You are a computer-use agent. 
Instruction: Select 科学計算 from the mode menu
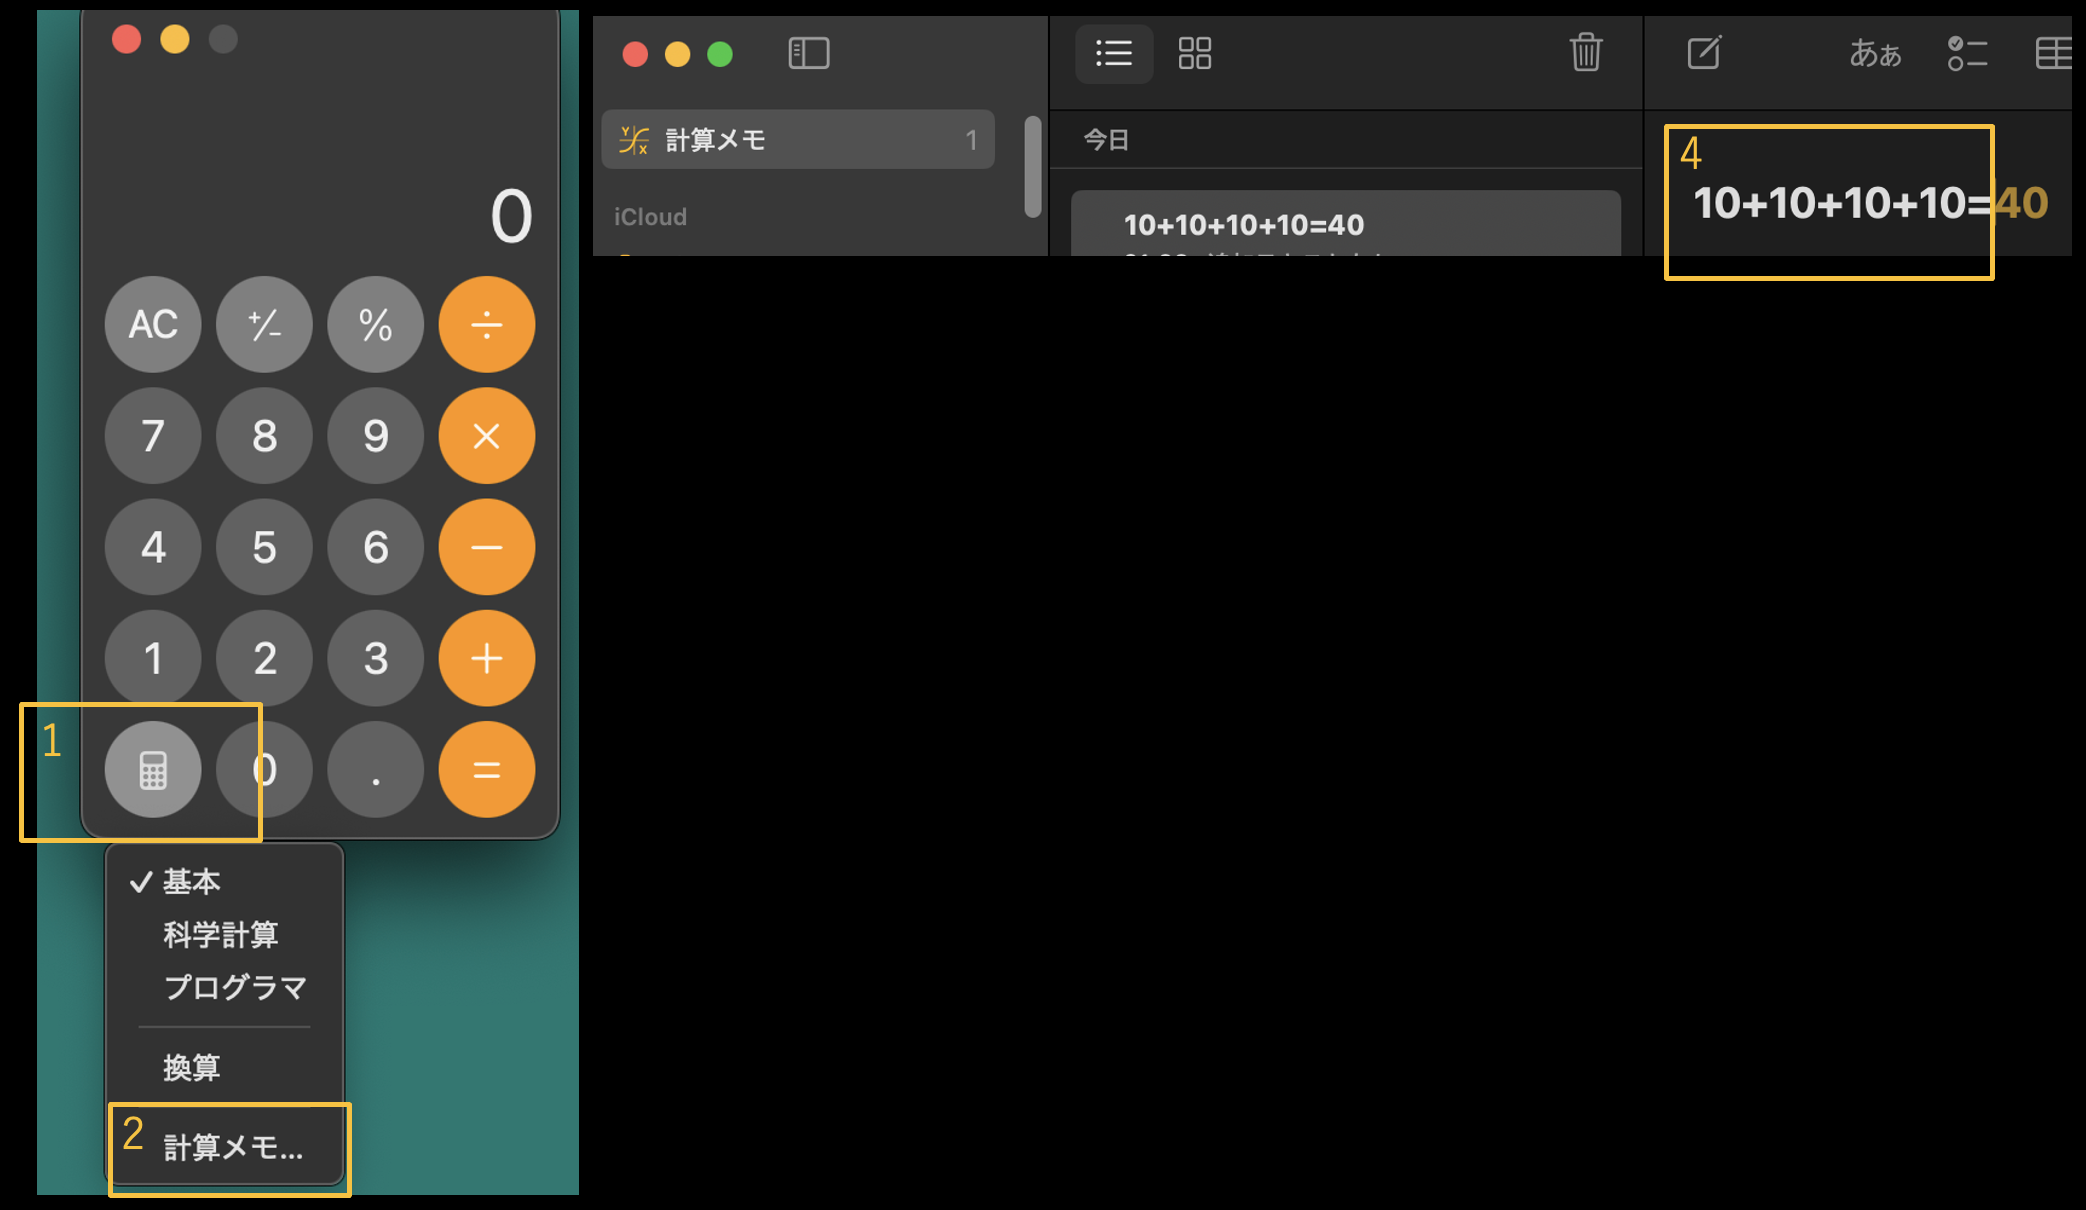coord(220,935)
